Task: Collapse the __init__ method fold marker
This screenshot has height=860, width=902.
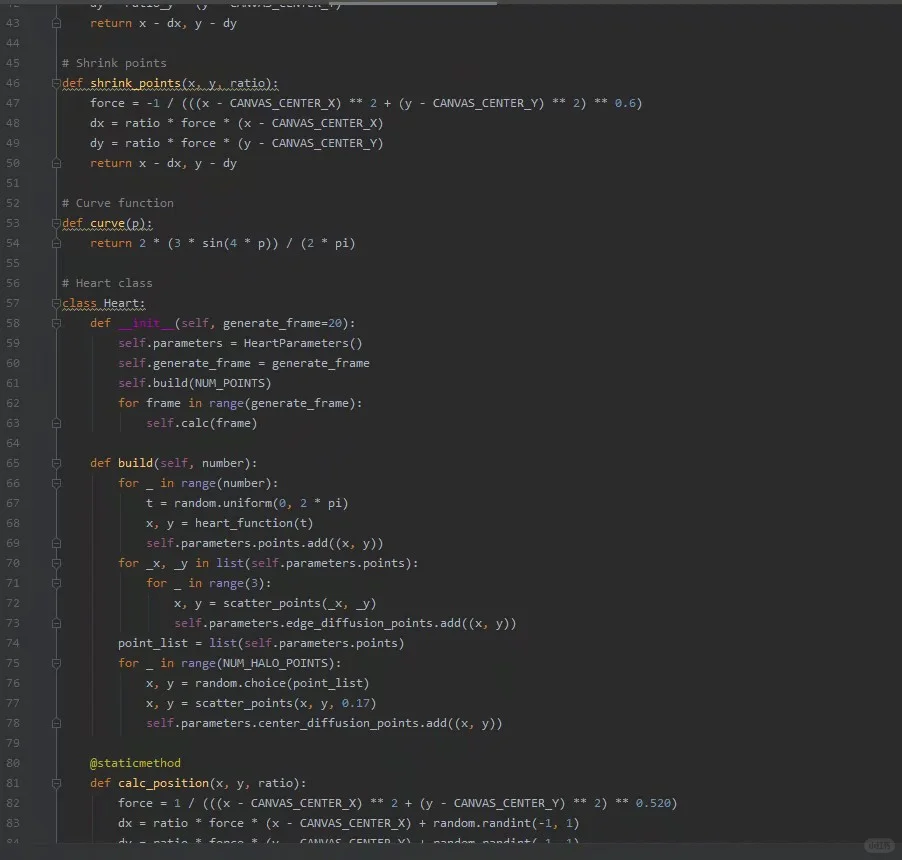Action: tap(56, 323)
